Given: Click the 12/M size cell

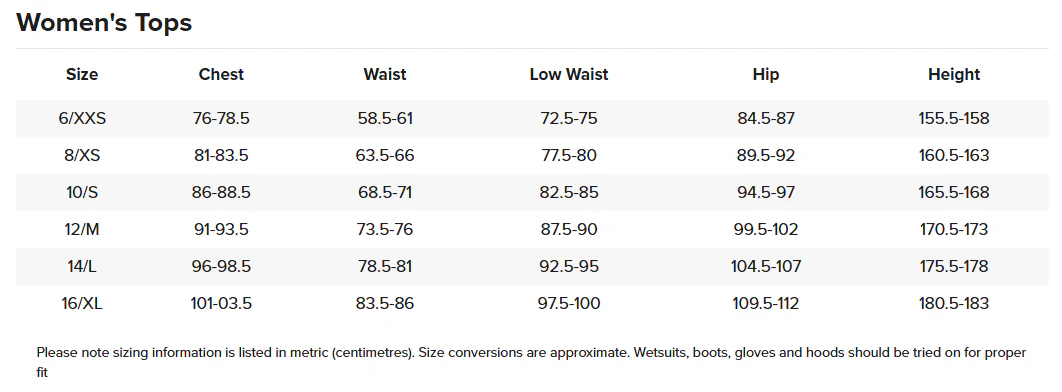Looking at the screenshot, I should (82, 230).
